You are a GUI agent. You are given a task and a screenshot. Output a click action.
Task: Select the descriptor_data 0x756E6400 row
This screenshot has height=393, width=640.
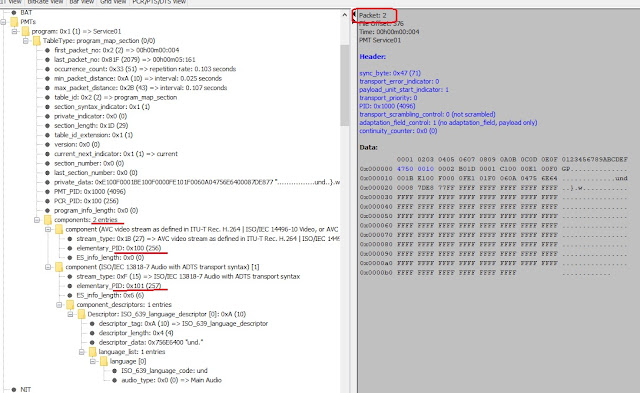[x=151, y=342]
